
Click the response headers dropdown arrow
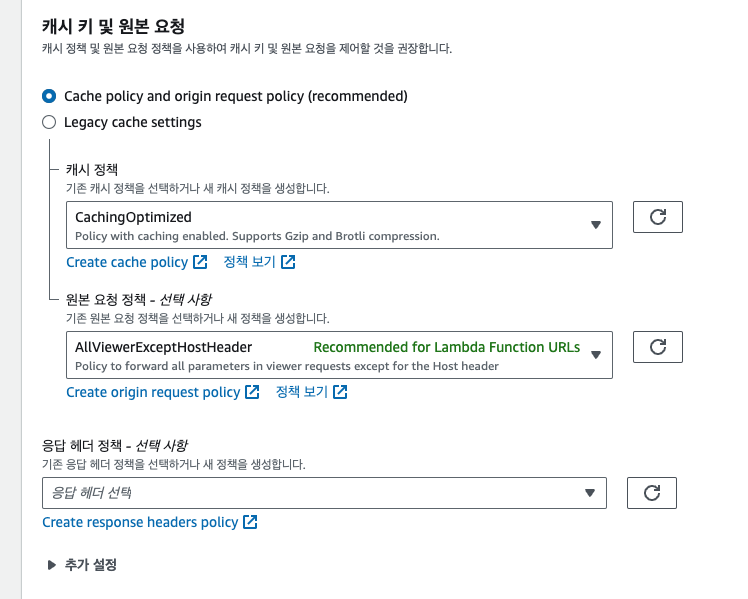point(590,493)
